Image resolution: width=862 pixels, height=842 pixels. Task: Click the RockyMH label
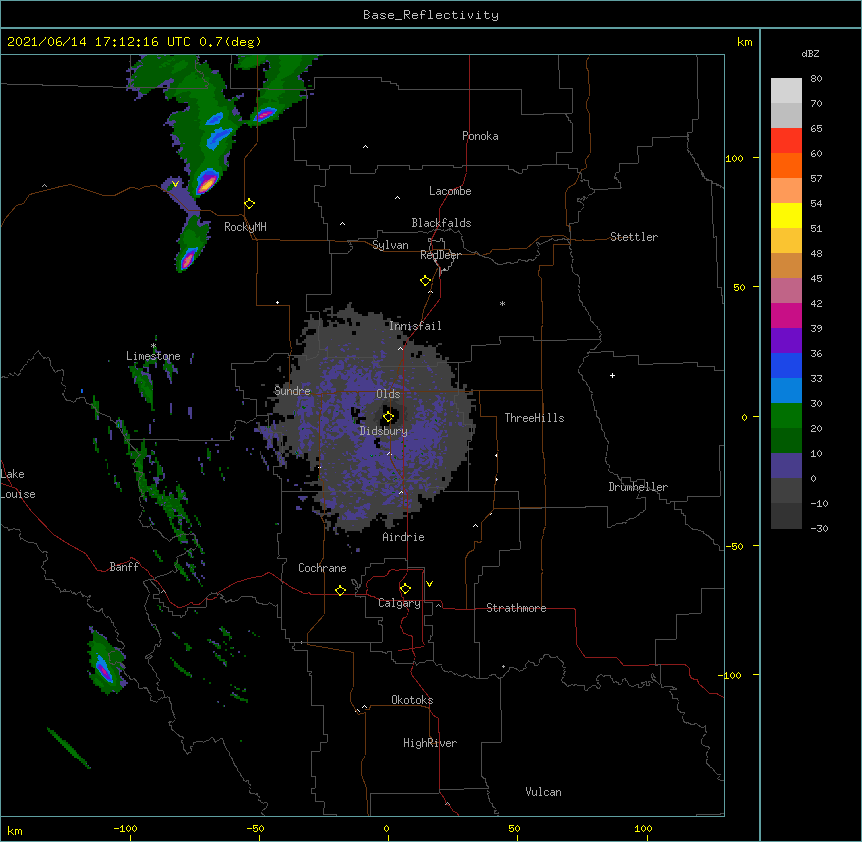245,227
